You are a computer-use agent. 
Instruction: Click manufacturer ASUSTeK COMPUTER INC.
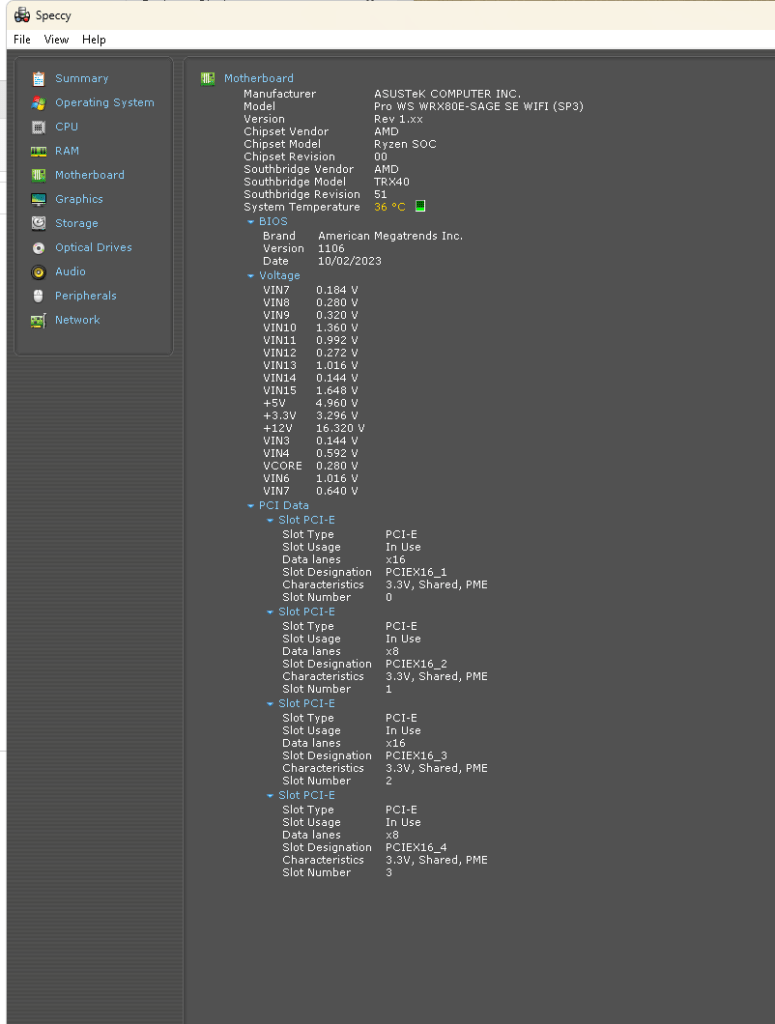tap(447, 94)
